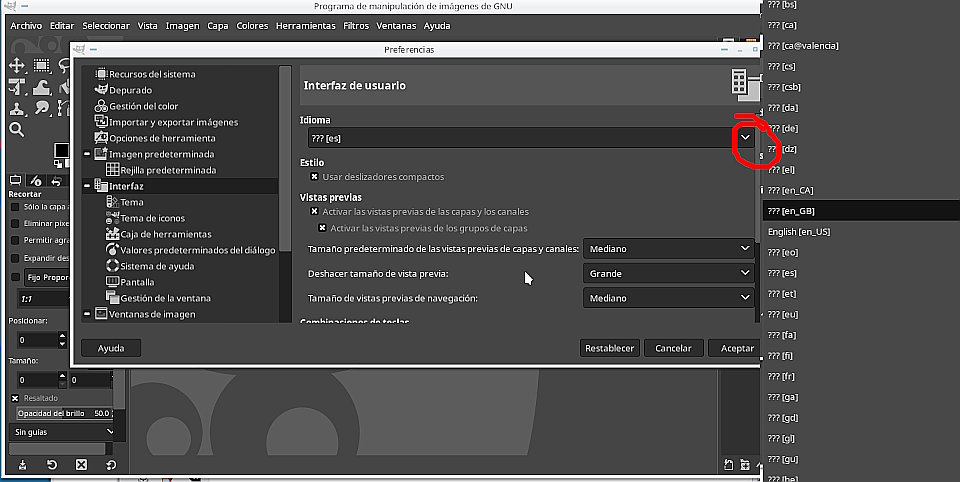Image resolution: width=960 pixels, height=482 pixels.
Task: Open Gestión de la ventana page
Action: [158, 298]
